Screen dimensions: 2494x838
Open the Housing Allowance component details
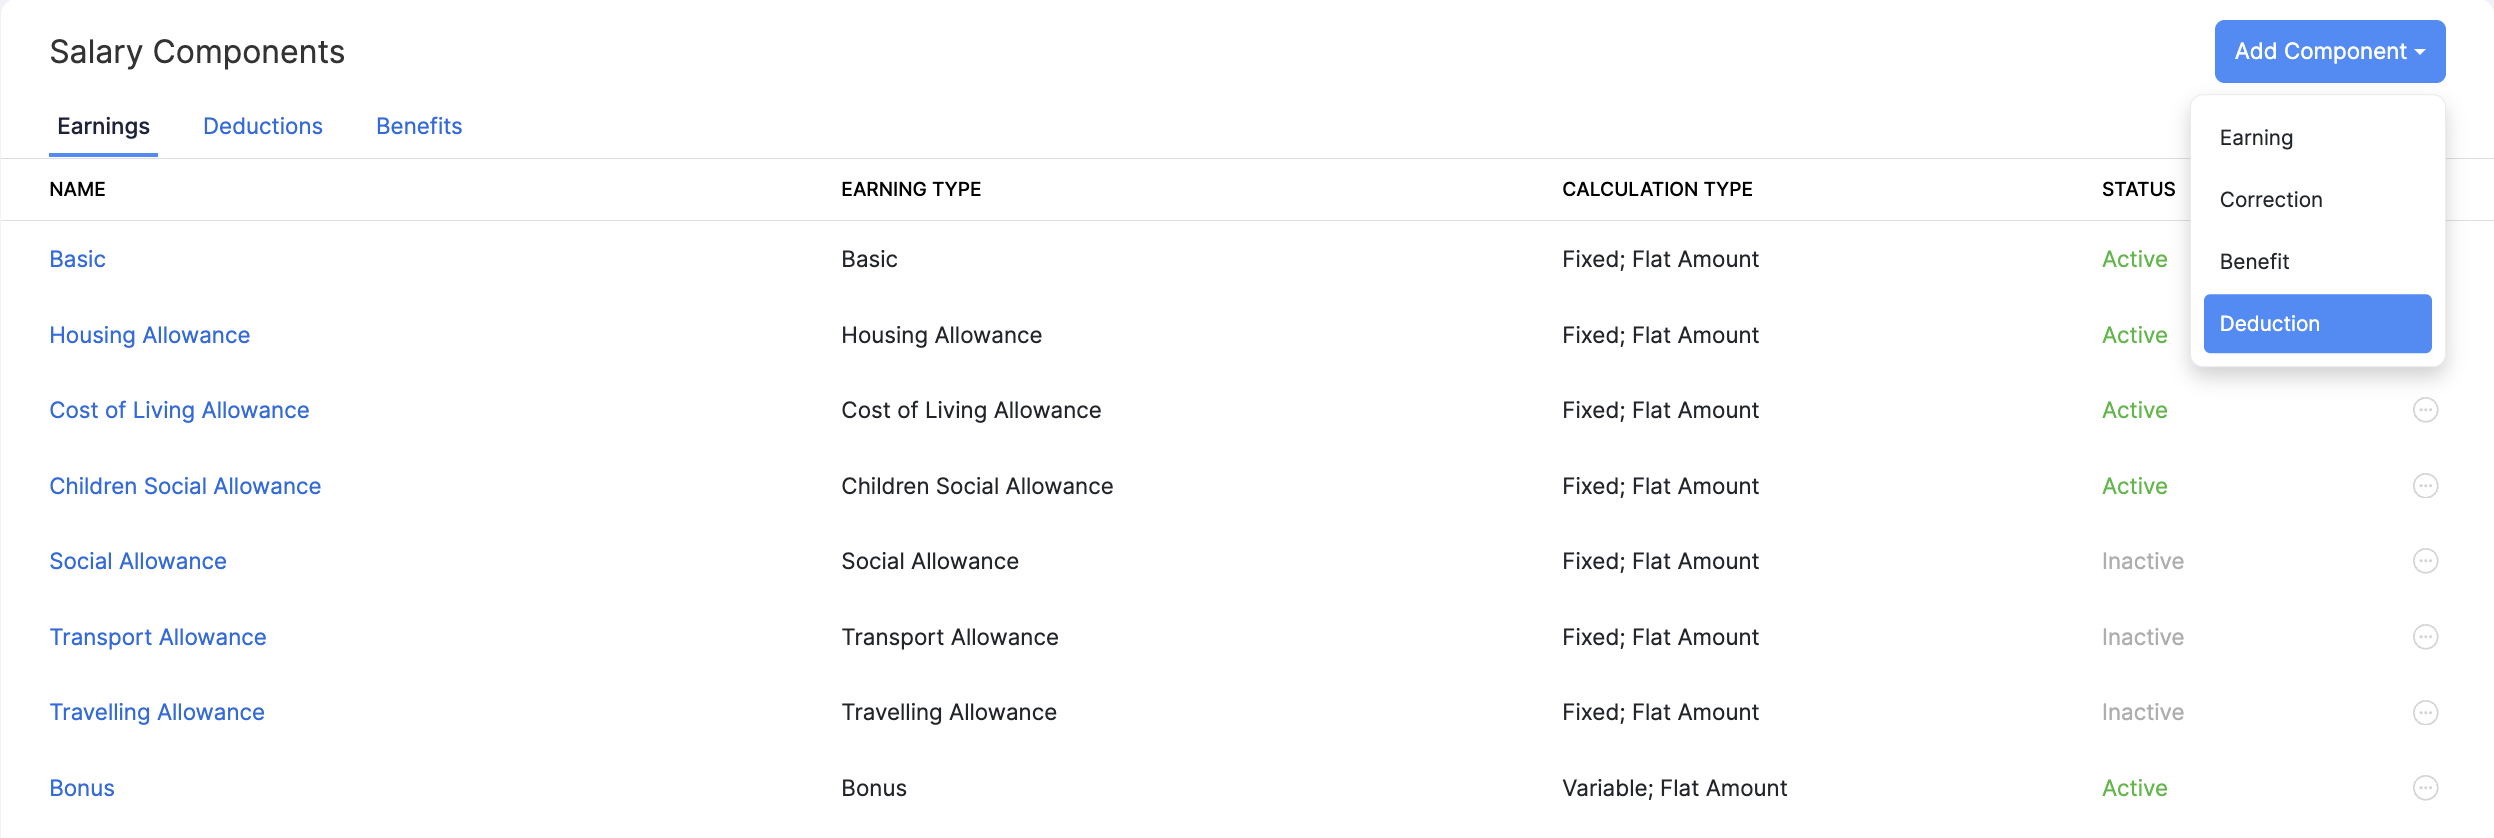pos(149,335)
